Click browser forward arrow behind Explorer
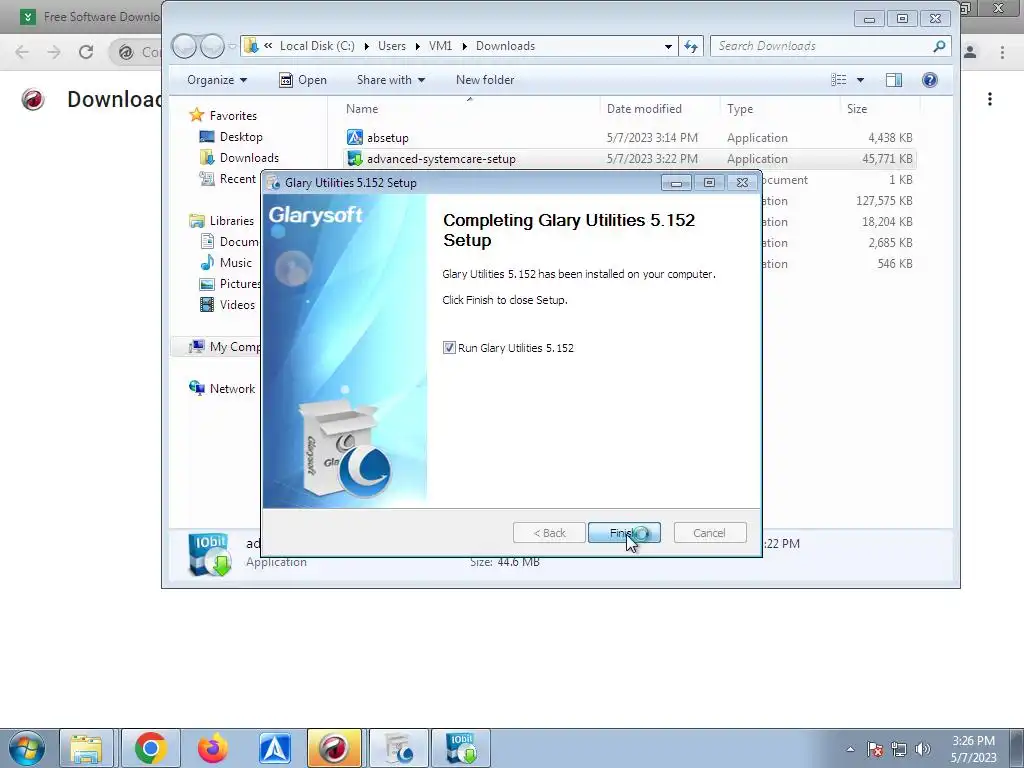1024x768 pixels. [x=54, y=52]
